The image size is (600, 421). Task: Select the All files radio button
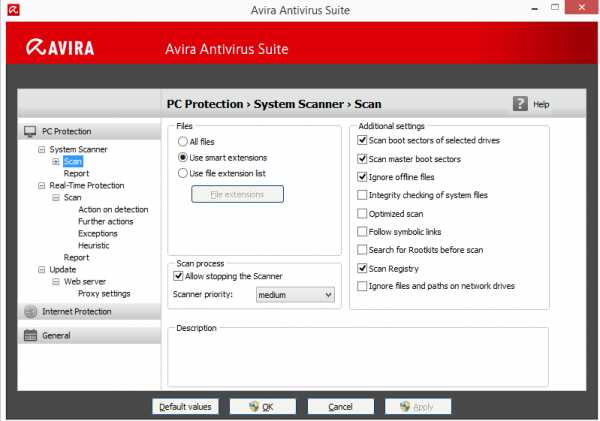183,142
